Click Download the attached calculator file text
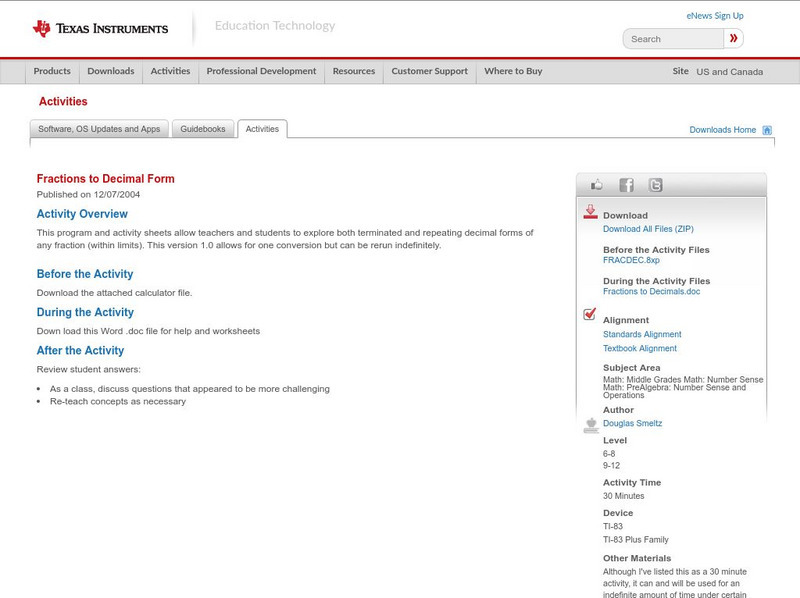The height and width of the screenshot is (598, 800). pos(114,293)
